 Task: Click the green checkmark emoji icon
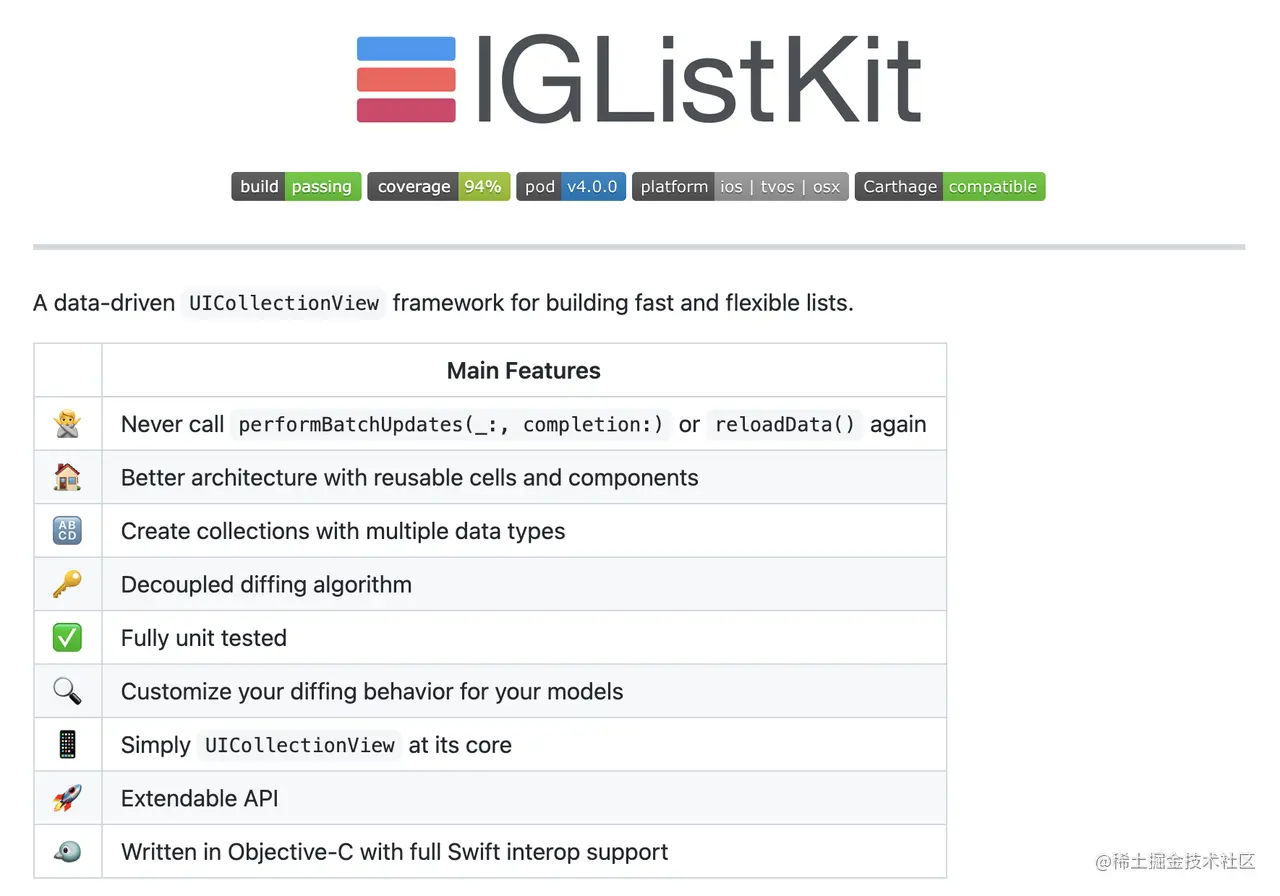click(x=67, y=638)
